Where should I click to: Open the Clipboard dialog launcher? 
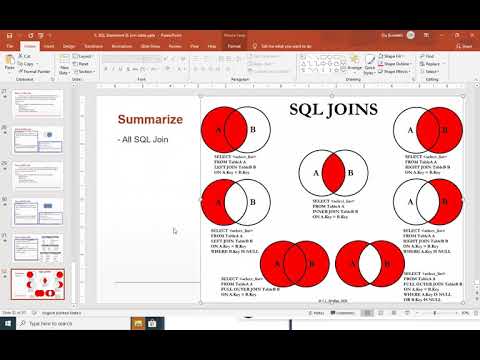pyautogui.click(x=52, y=79)
